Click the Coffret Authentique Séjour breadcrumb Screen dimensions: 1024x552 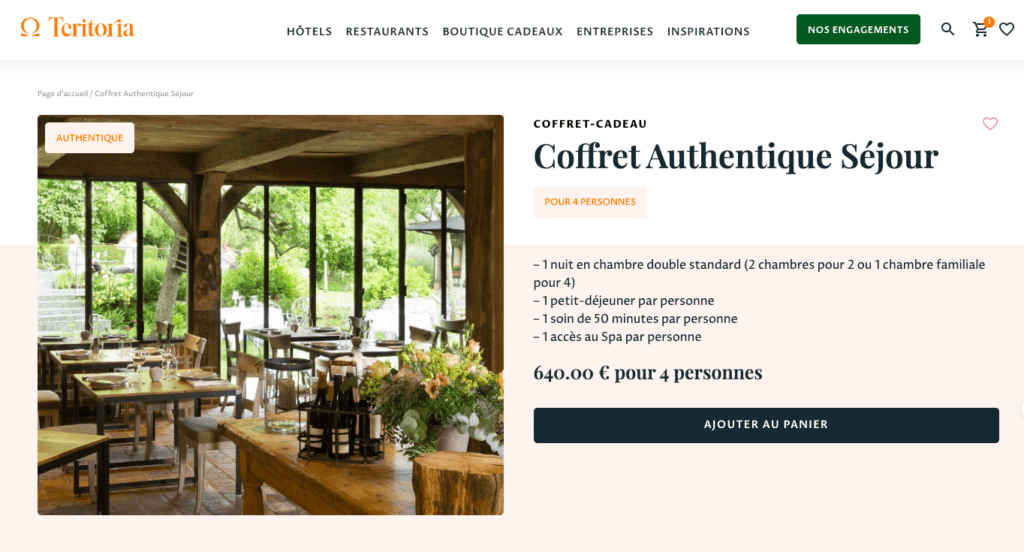pyautogui.click(x=144, y=93)
